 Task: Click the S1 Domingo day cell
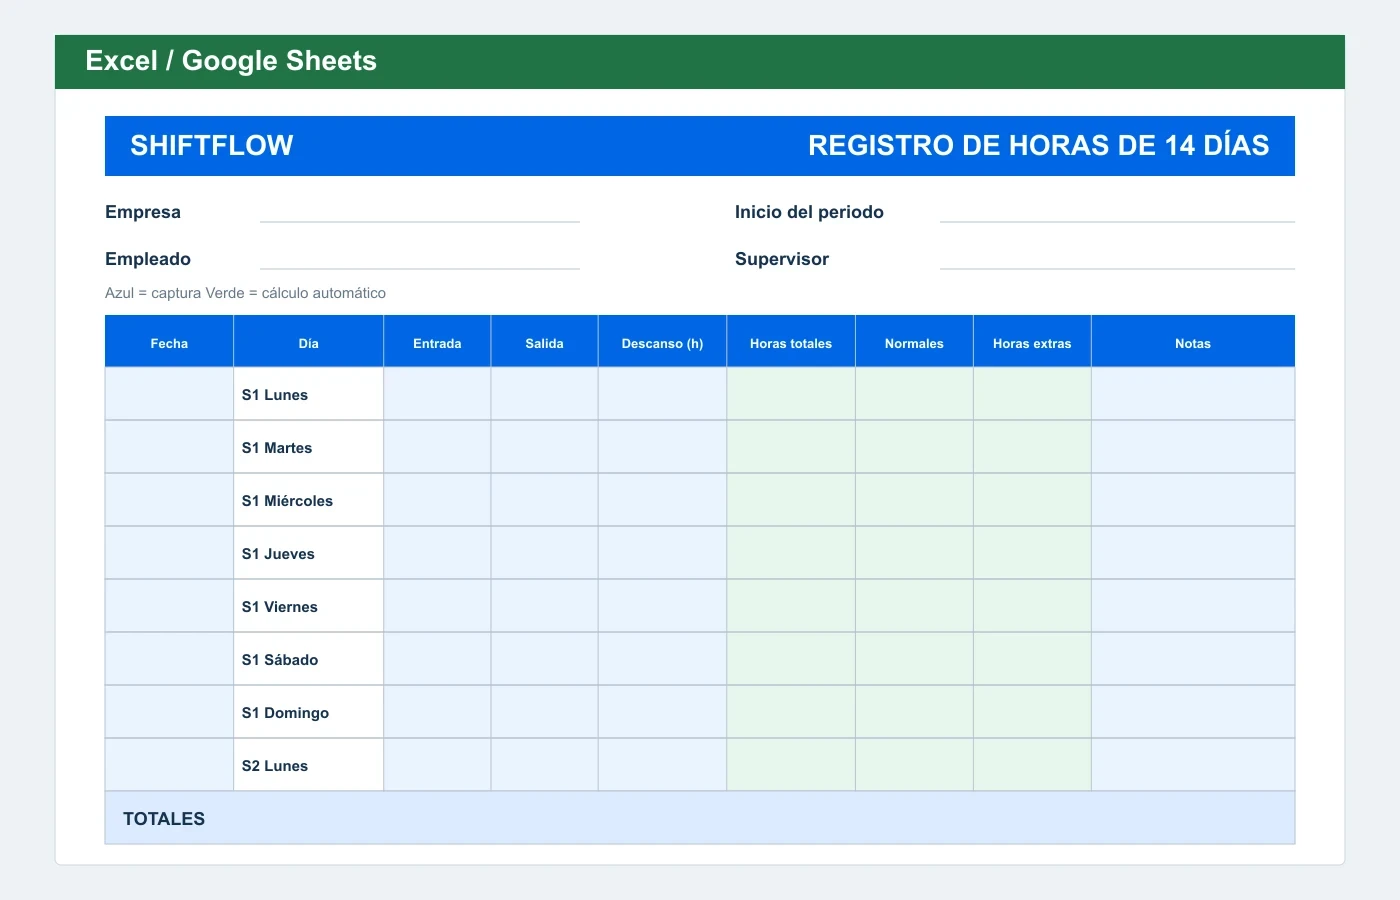[x=308, y=712]
